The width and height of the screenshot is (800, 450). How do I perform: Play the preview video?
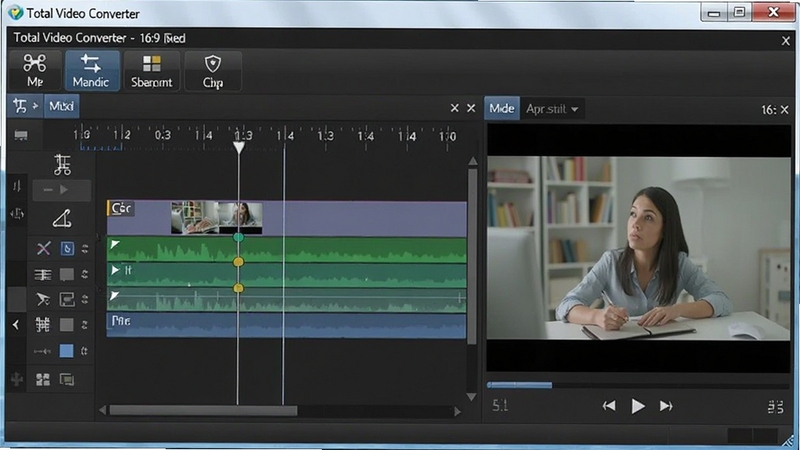point(638,406)
